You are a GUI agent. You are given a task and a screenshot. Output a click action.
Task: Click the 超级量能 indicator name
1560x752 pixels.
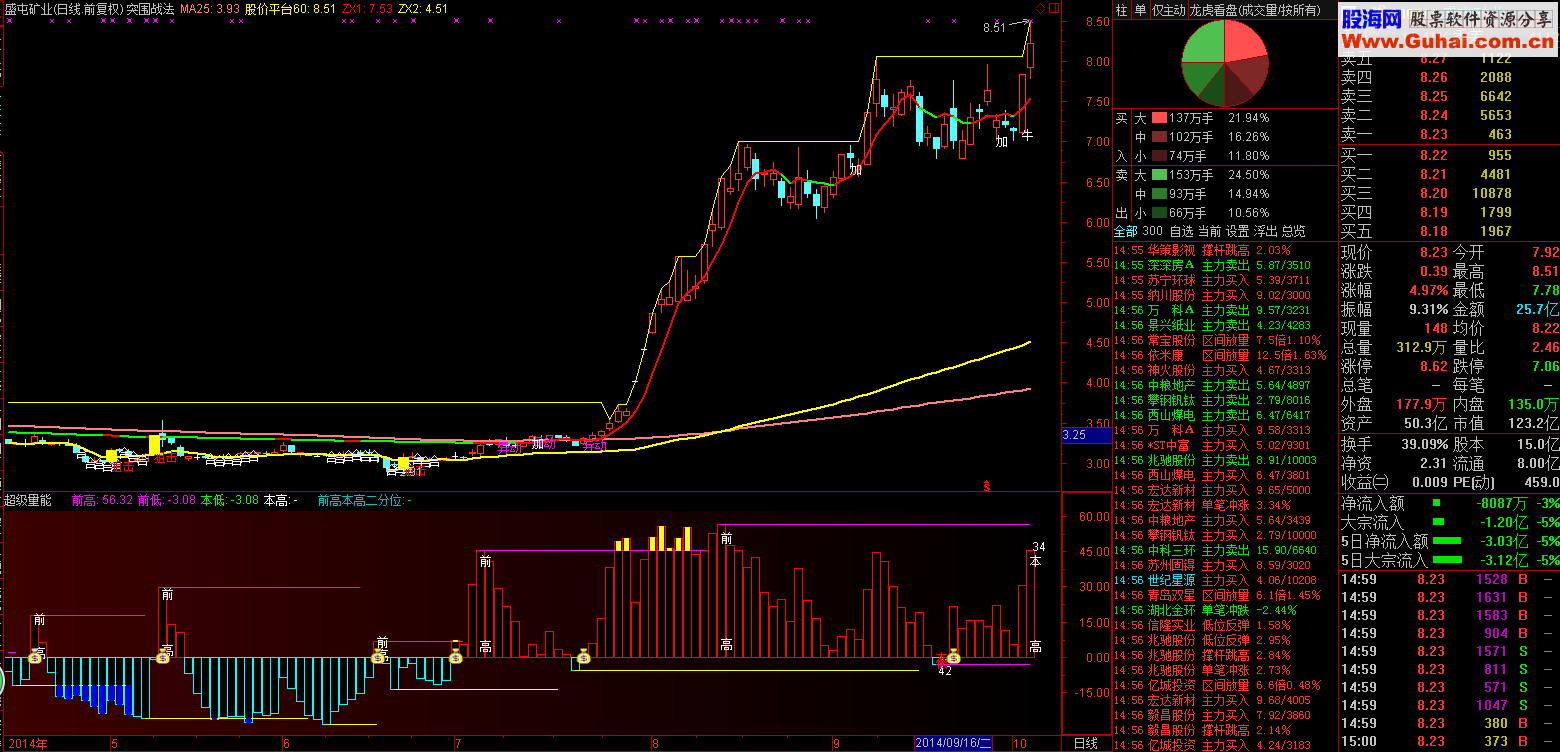tap(28, 500)
